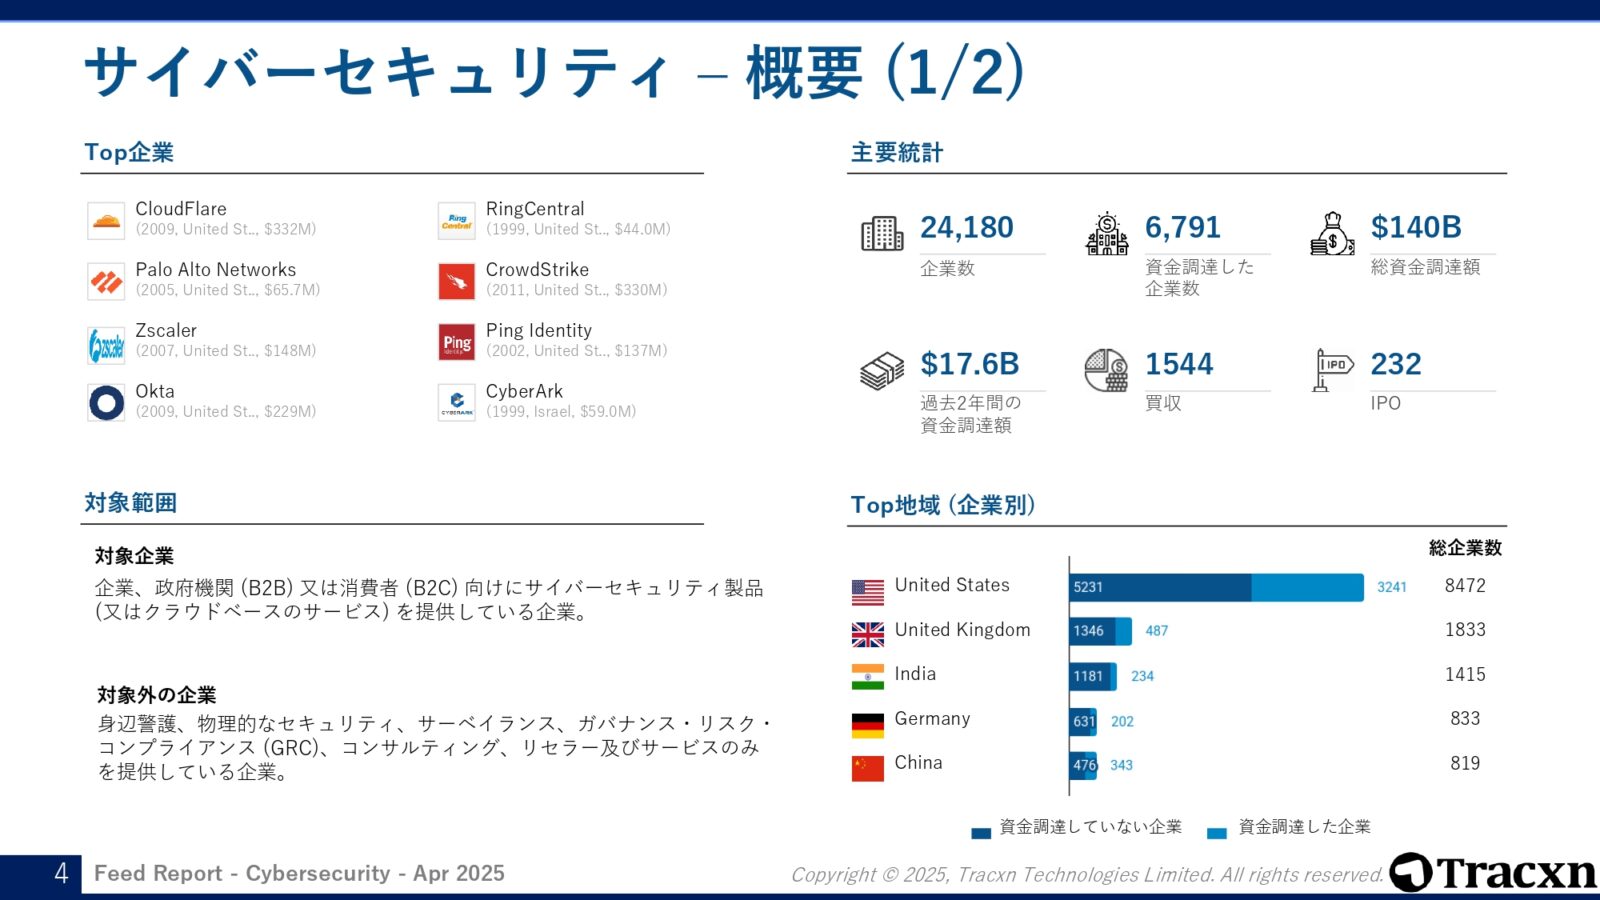Click the United States light blue bar segment
Viewport: 1600px width, 900px height.
[x=1307, y=587]
